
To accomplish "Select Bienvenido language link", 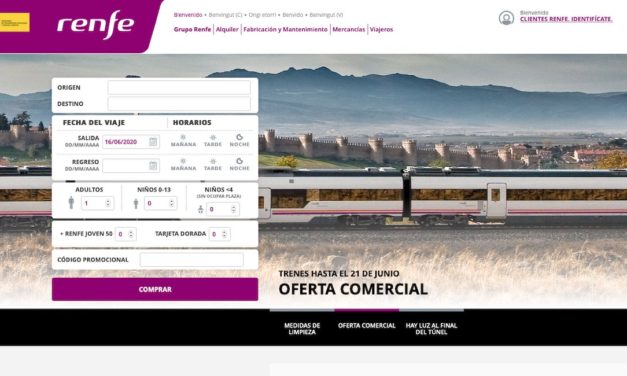I will pos(188,15).
